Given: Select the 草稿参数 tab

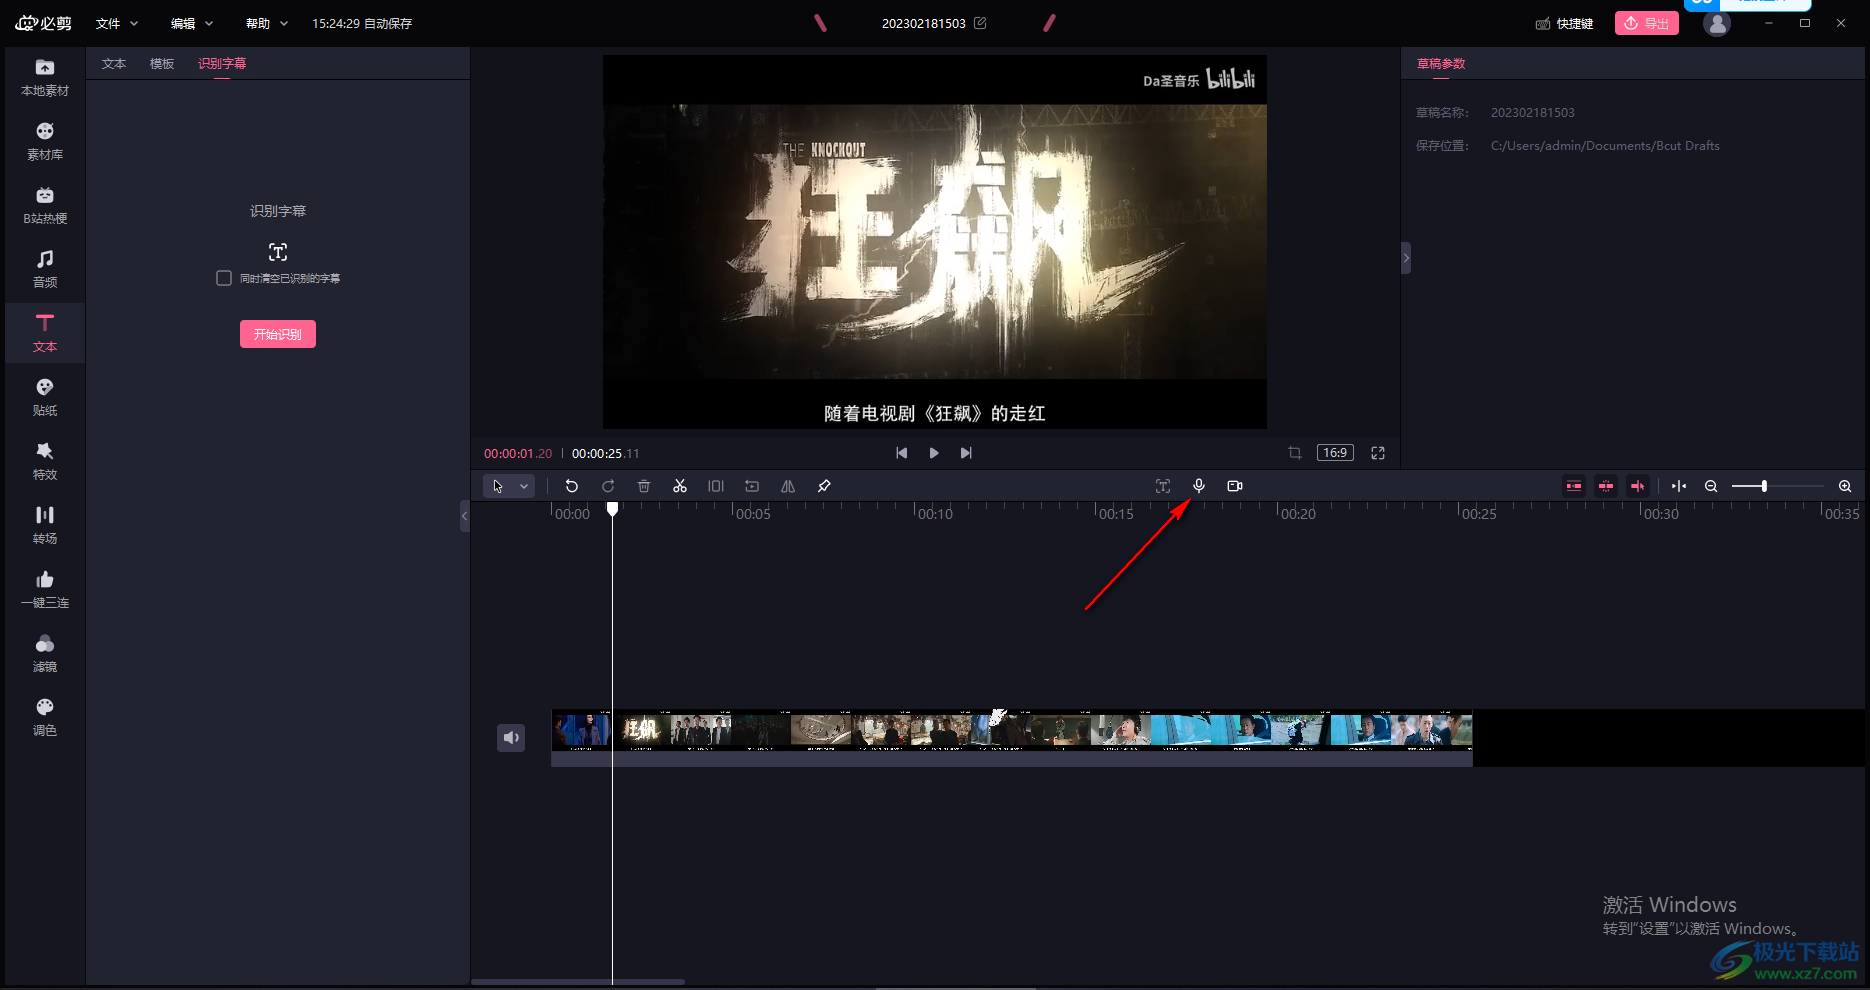Looking at the screenshot, I should (1441, 64).
